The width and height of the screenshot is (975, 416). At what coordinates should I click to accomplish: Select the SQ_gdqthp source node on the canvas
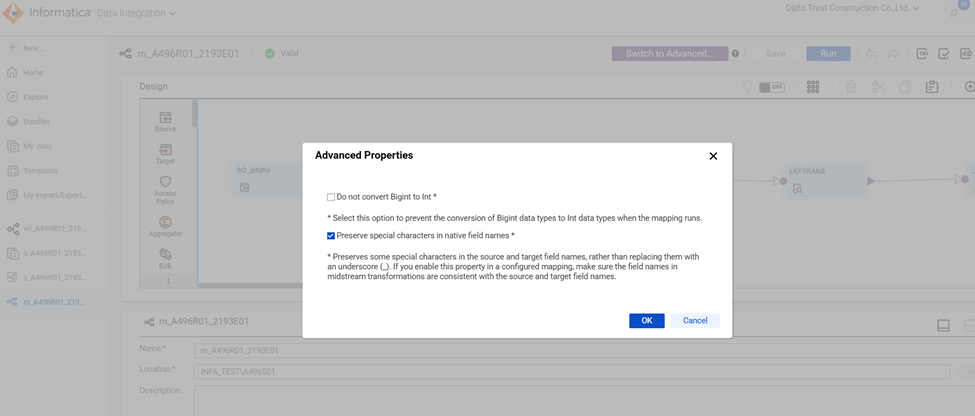coord(267,180)
